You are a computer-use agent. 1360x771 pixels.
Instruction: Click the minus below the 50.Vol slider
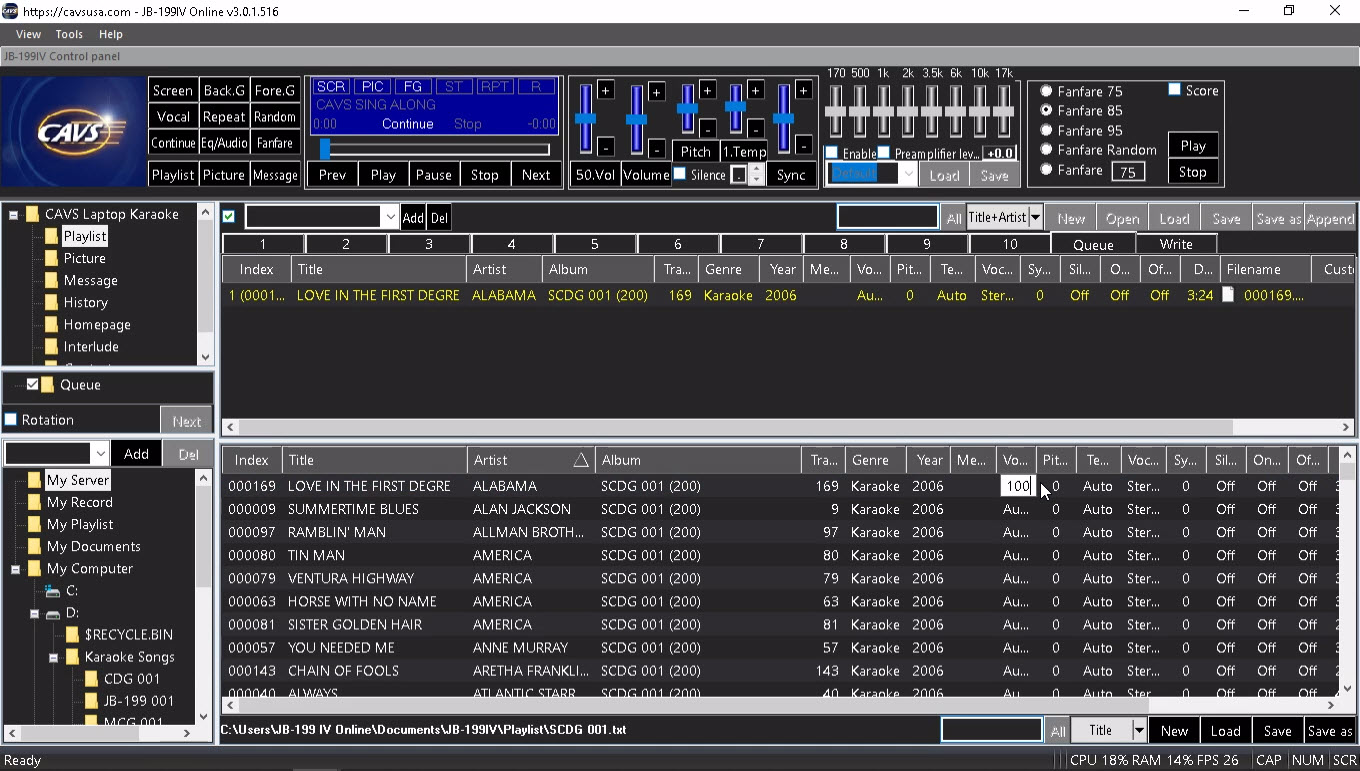pyautogui.click(x=606, y=147)
